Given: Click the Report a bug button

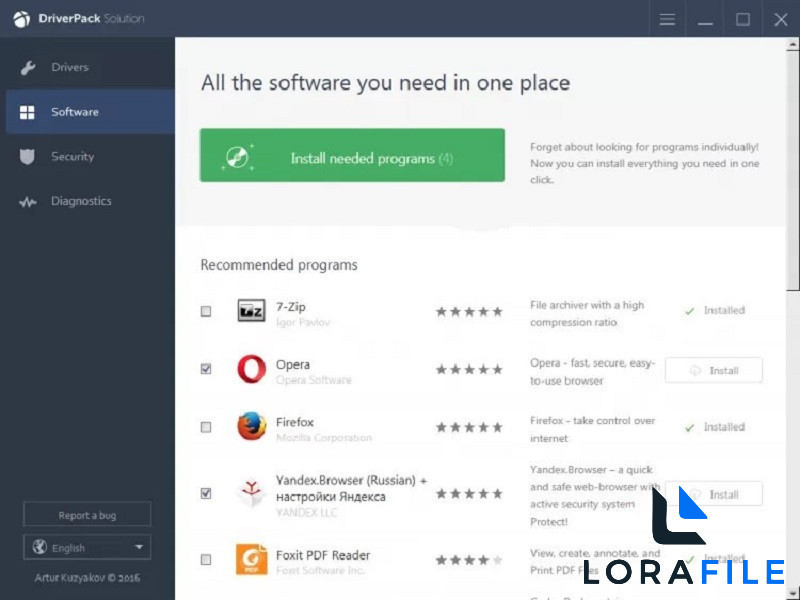Looking at the screenshot, I should click(x=87, y=514).
